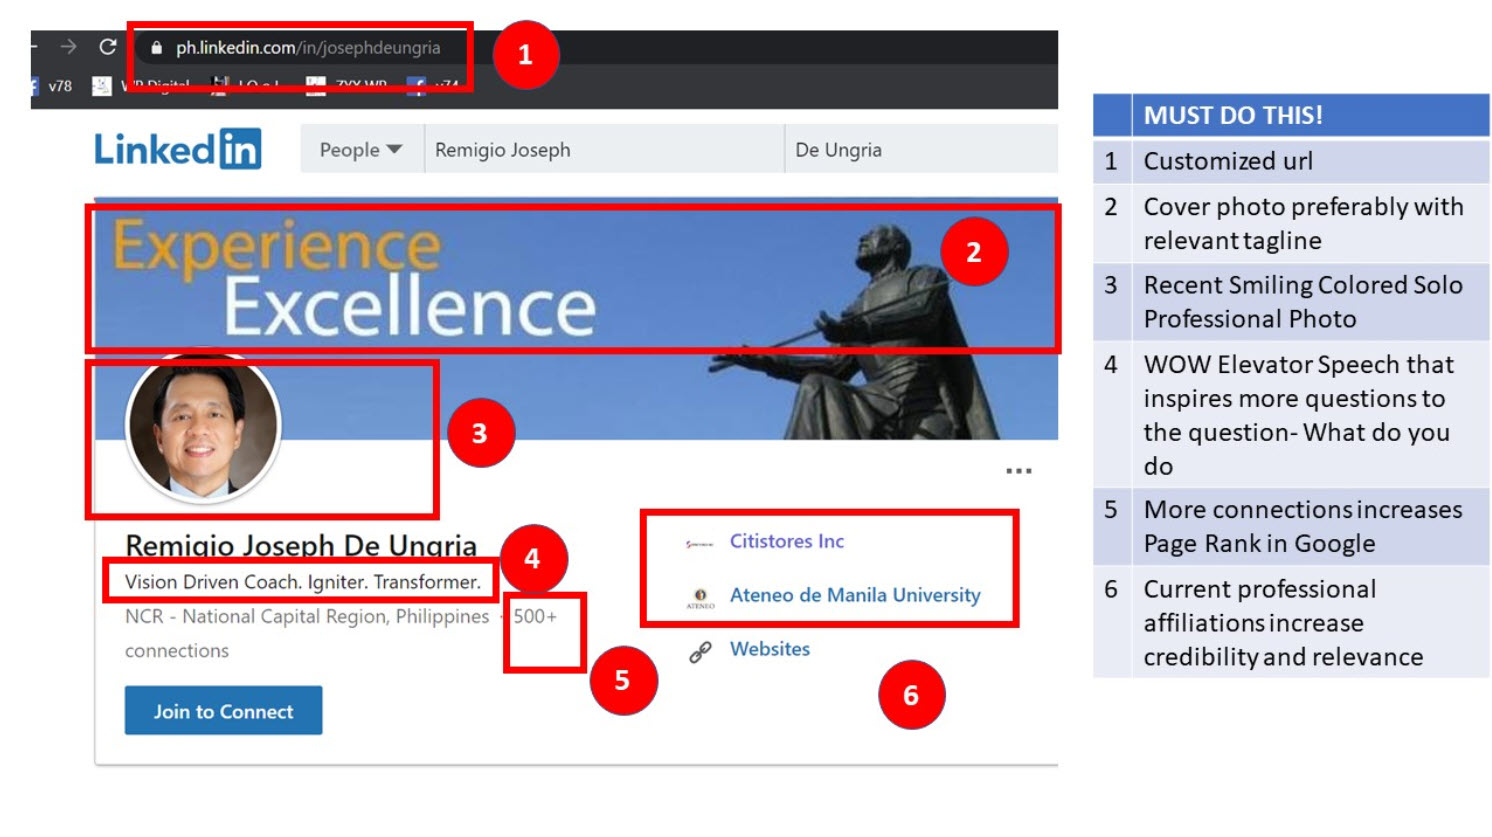Click the padlock site security icon

click(x=156, y=47)
